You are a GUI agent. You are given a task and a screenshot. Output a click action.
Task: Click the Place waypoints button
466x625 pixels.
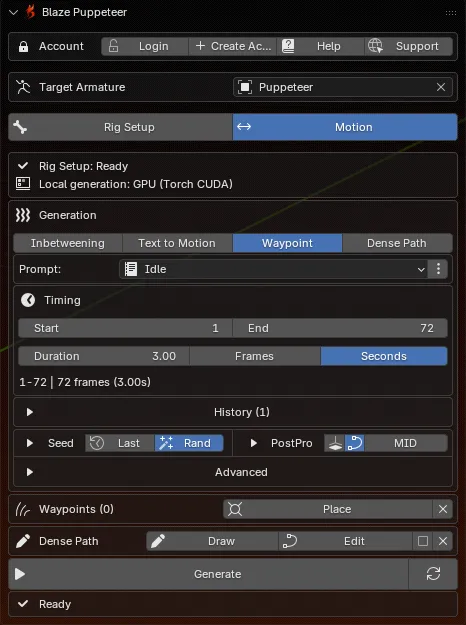pyautogui.click(x=328, y=509)
